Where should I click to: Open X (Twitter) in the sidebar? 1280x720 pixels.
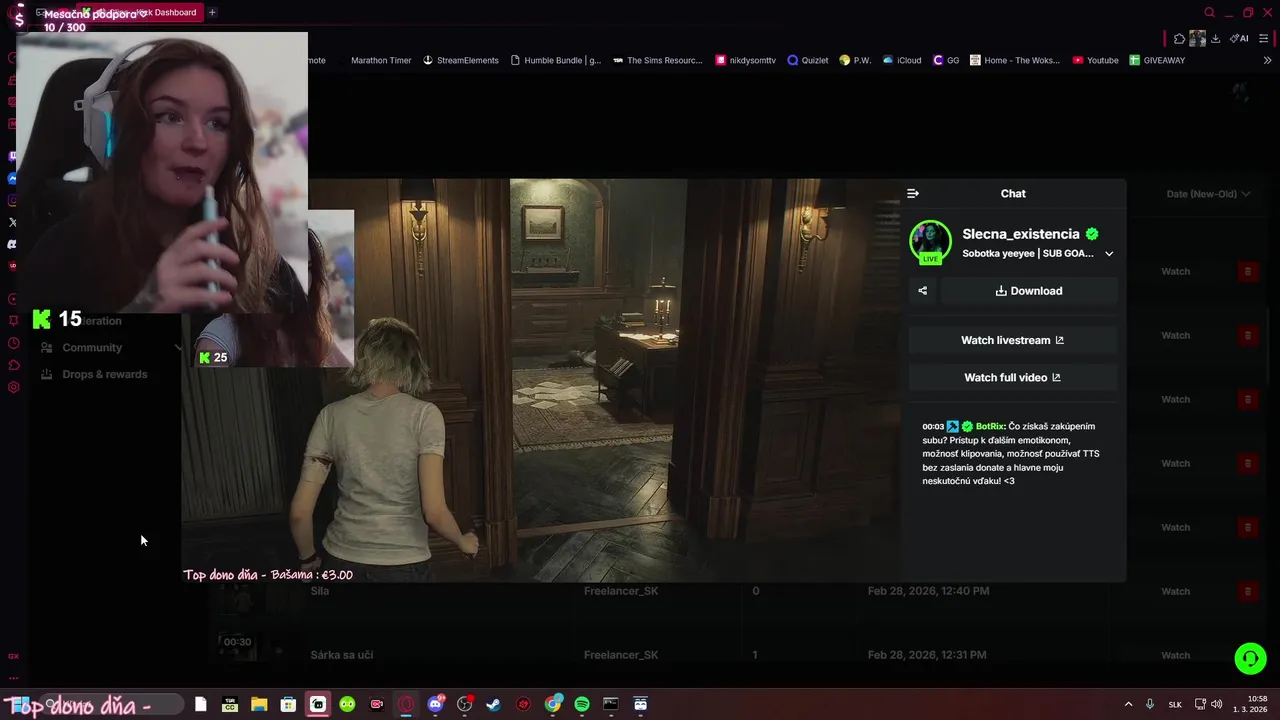click(13, 222)
